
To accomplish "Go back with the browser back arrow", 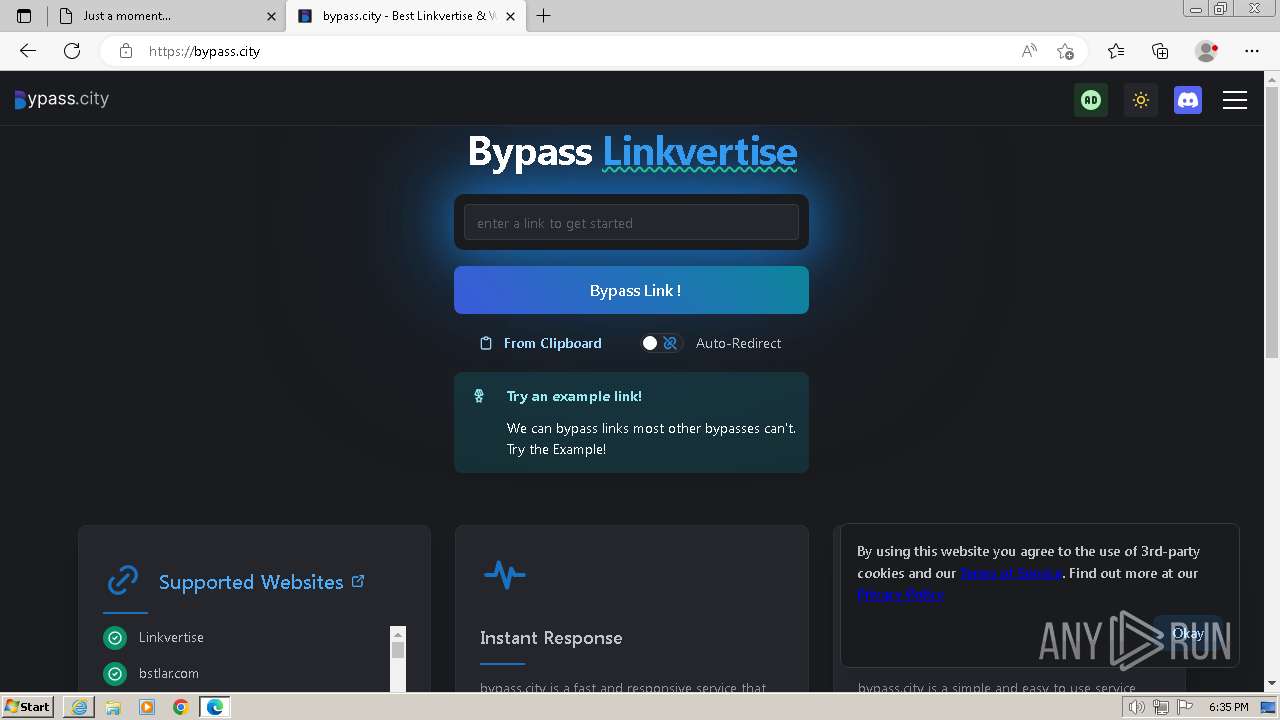I will pos(28,51).
